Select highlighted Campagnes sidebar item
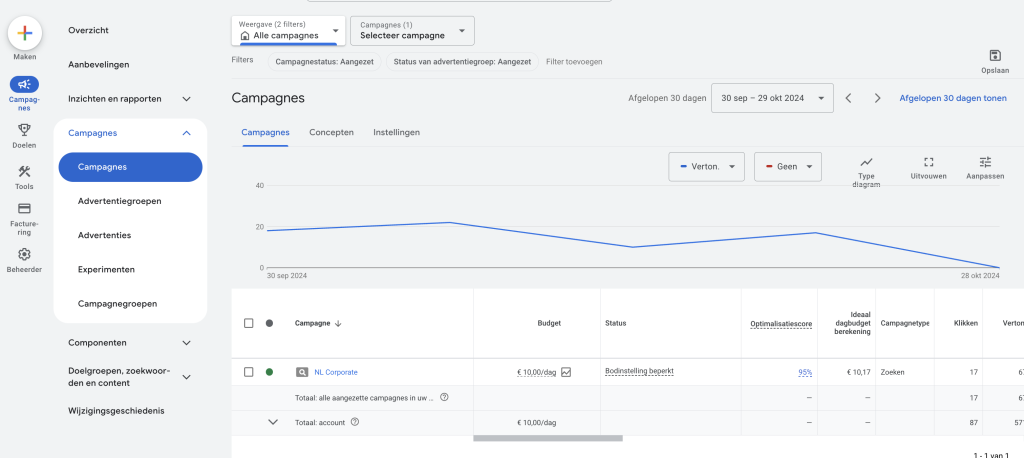The width and height of the screenshot is (1024, 458). [131, 167]
